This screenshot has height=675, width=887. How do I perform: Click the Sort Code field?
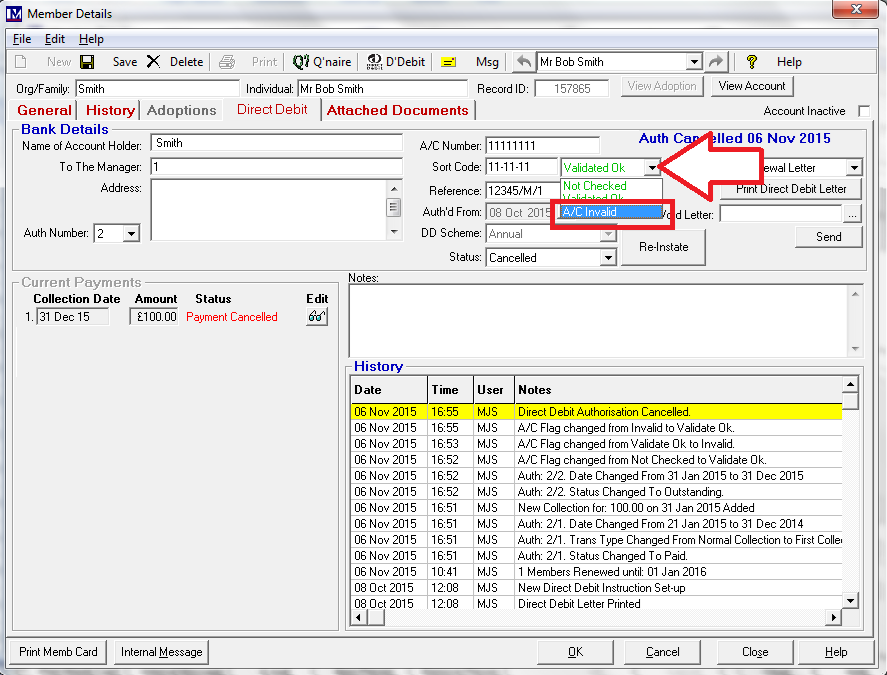tap(522, 167)
